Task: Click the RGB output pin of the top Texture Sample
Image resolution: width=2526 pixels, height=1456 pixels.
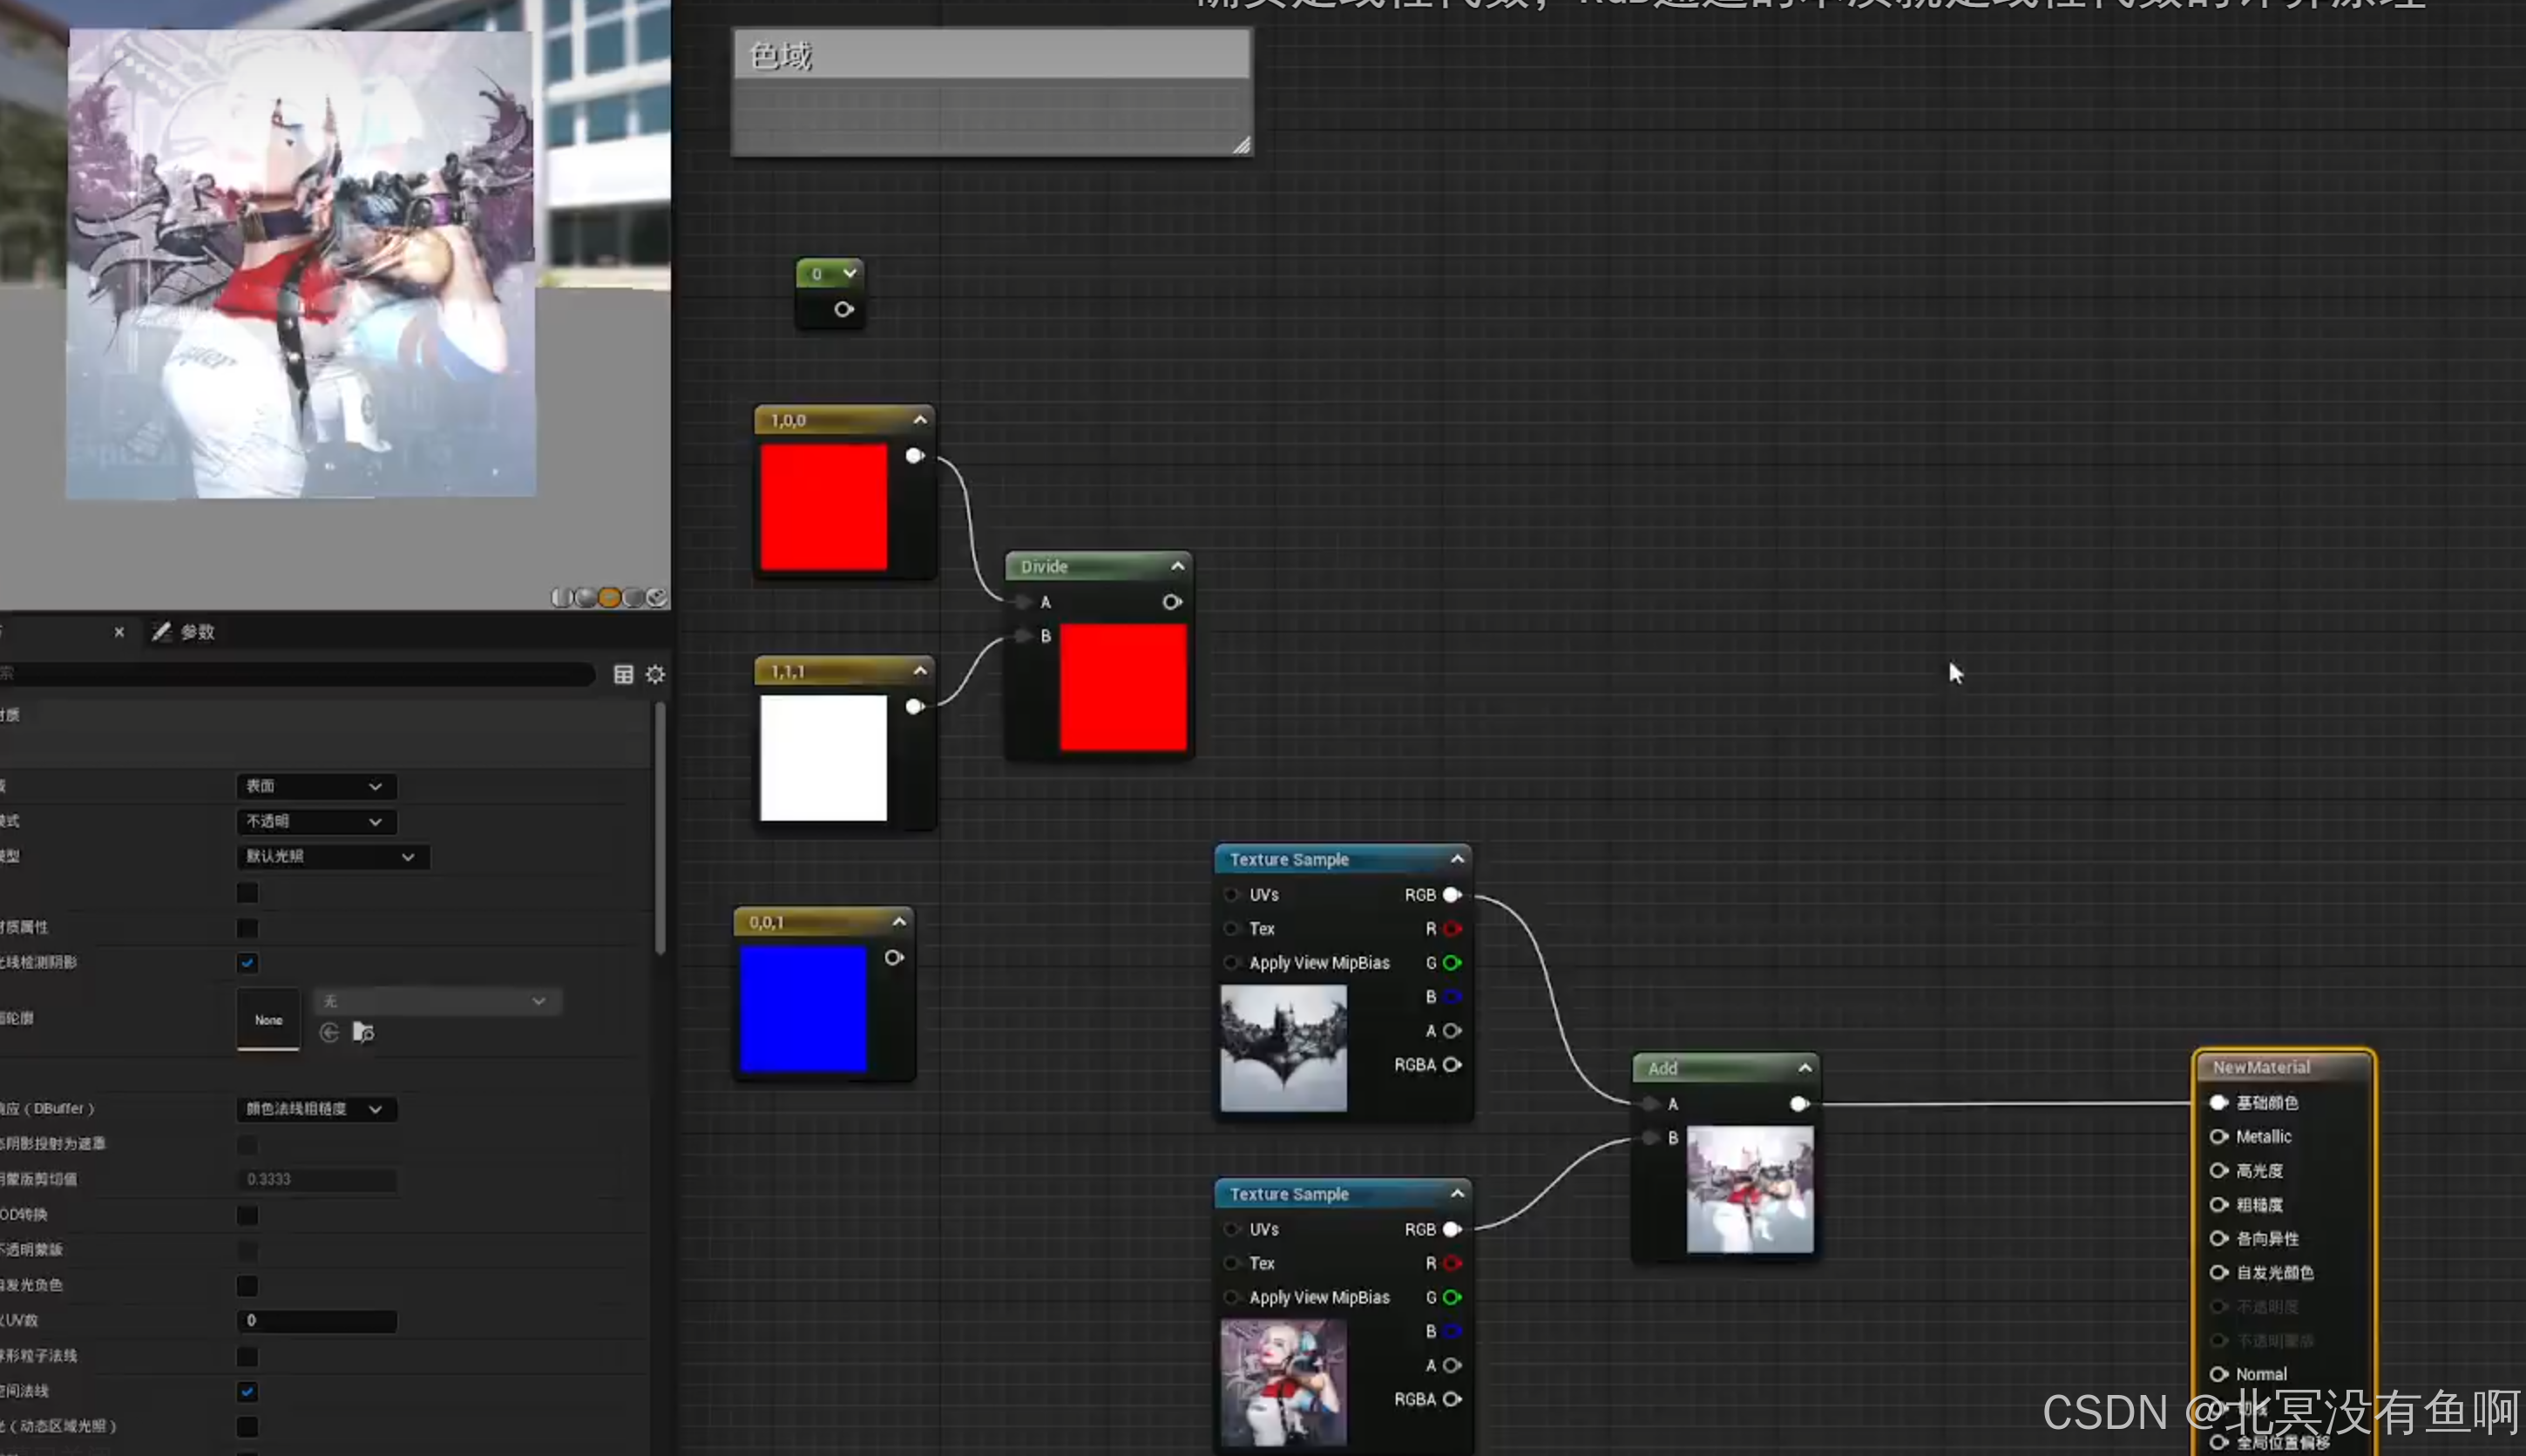Action: pyautogui.click(x=1452, y=895)
